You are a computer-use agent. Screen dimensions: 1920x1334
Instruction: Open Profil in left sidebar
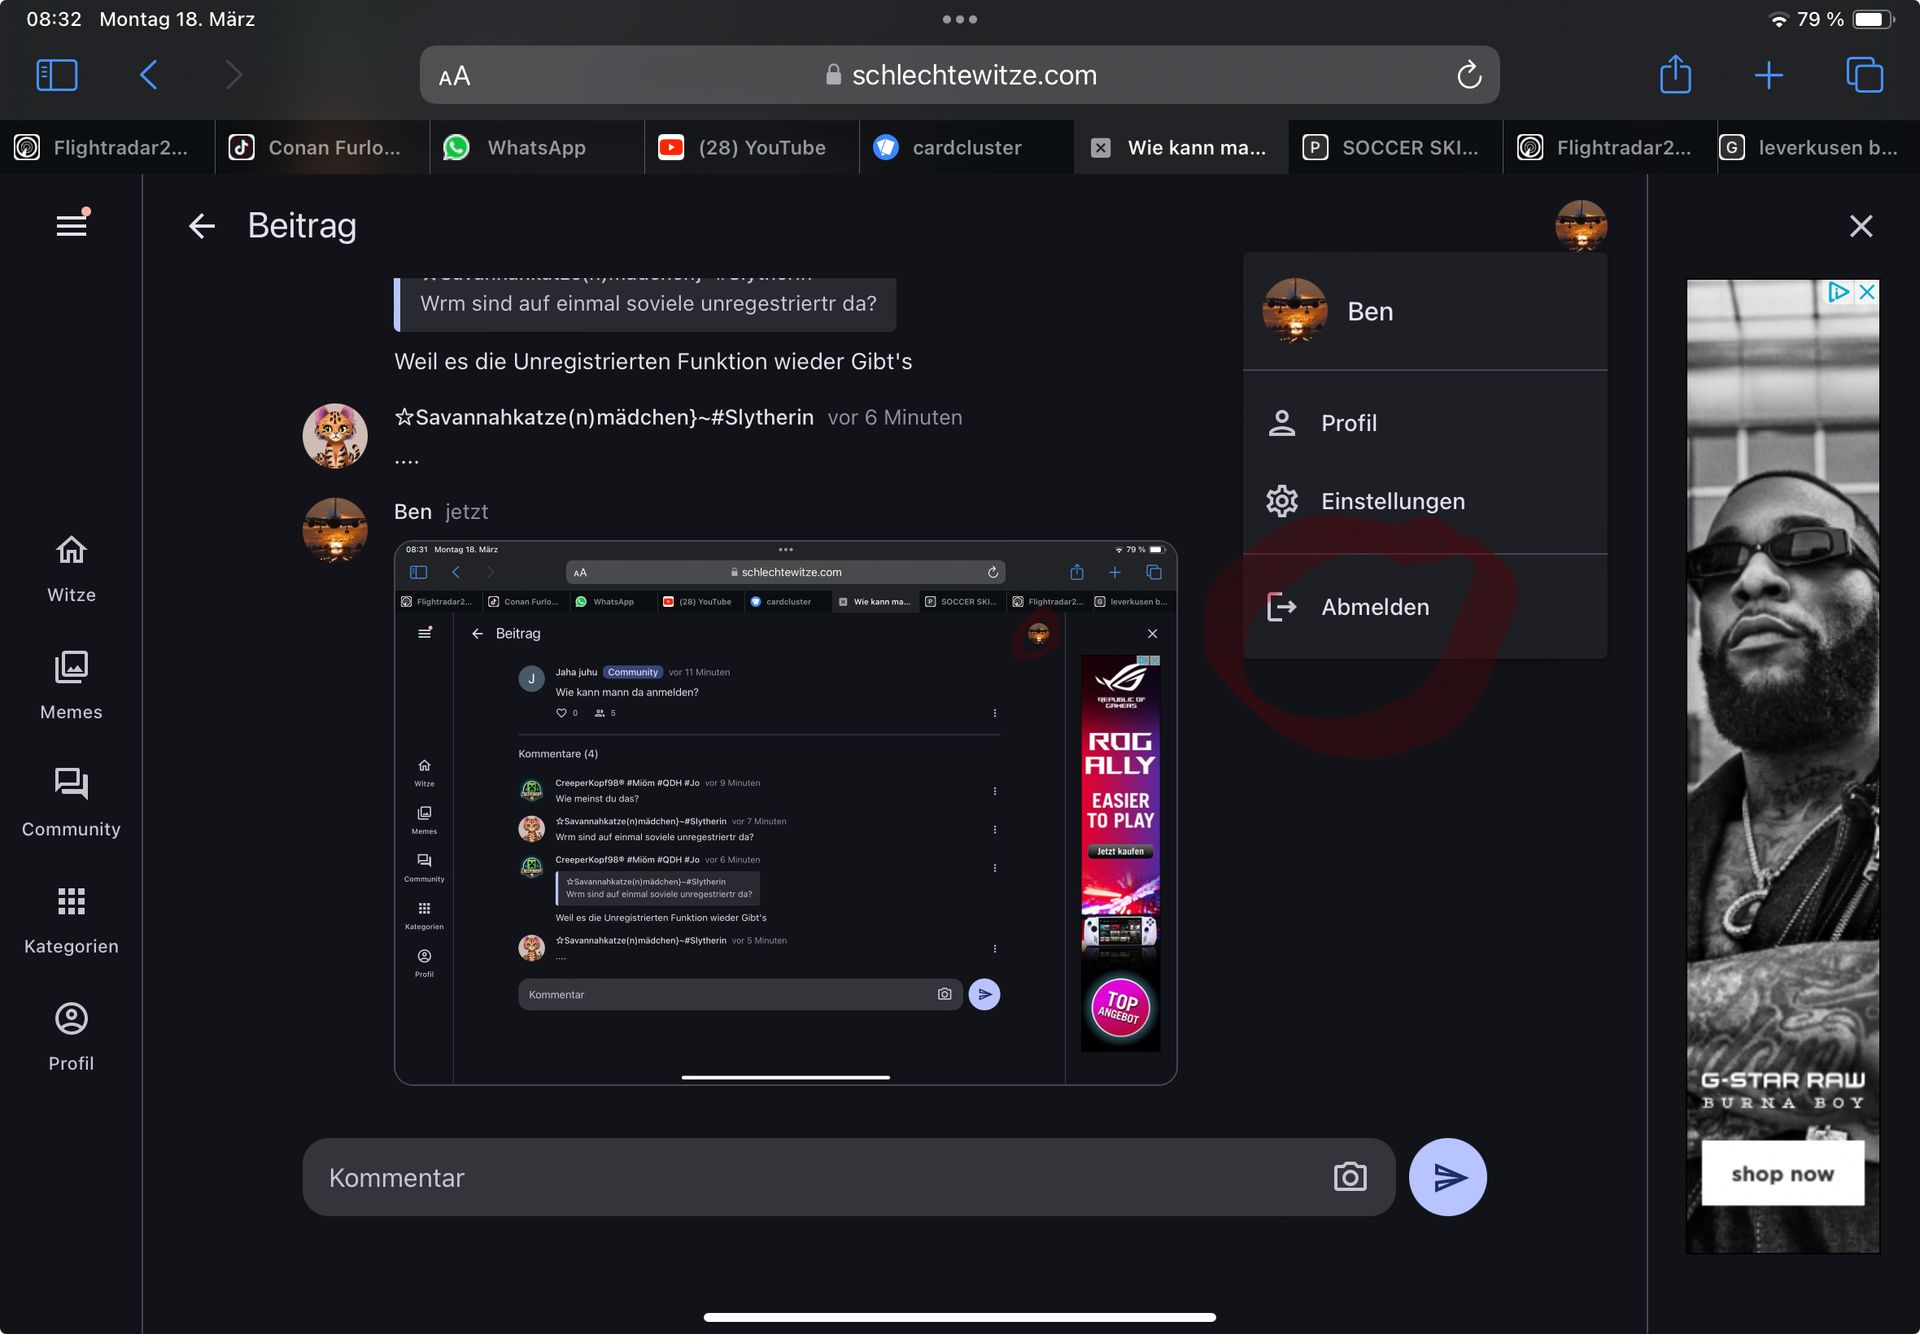(x=71, y=1036)
